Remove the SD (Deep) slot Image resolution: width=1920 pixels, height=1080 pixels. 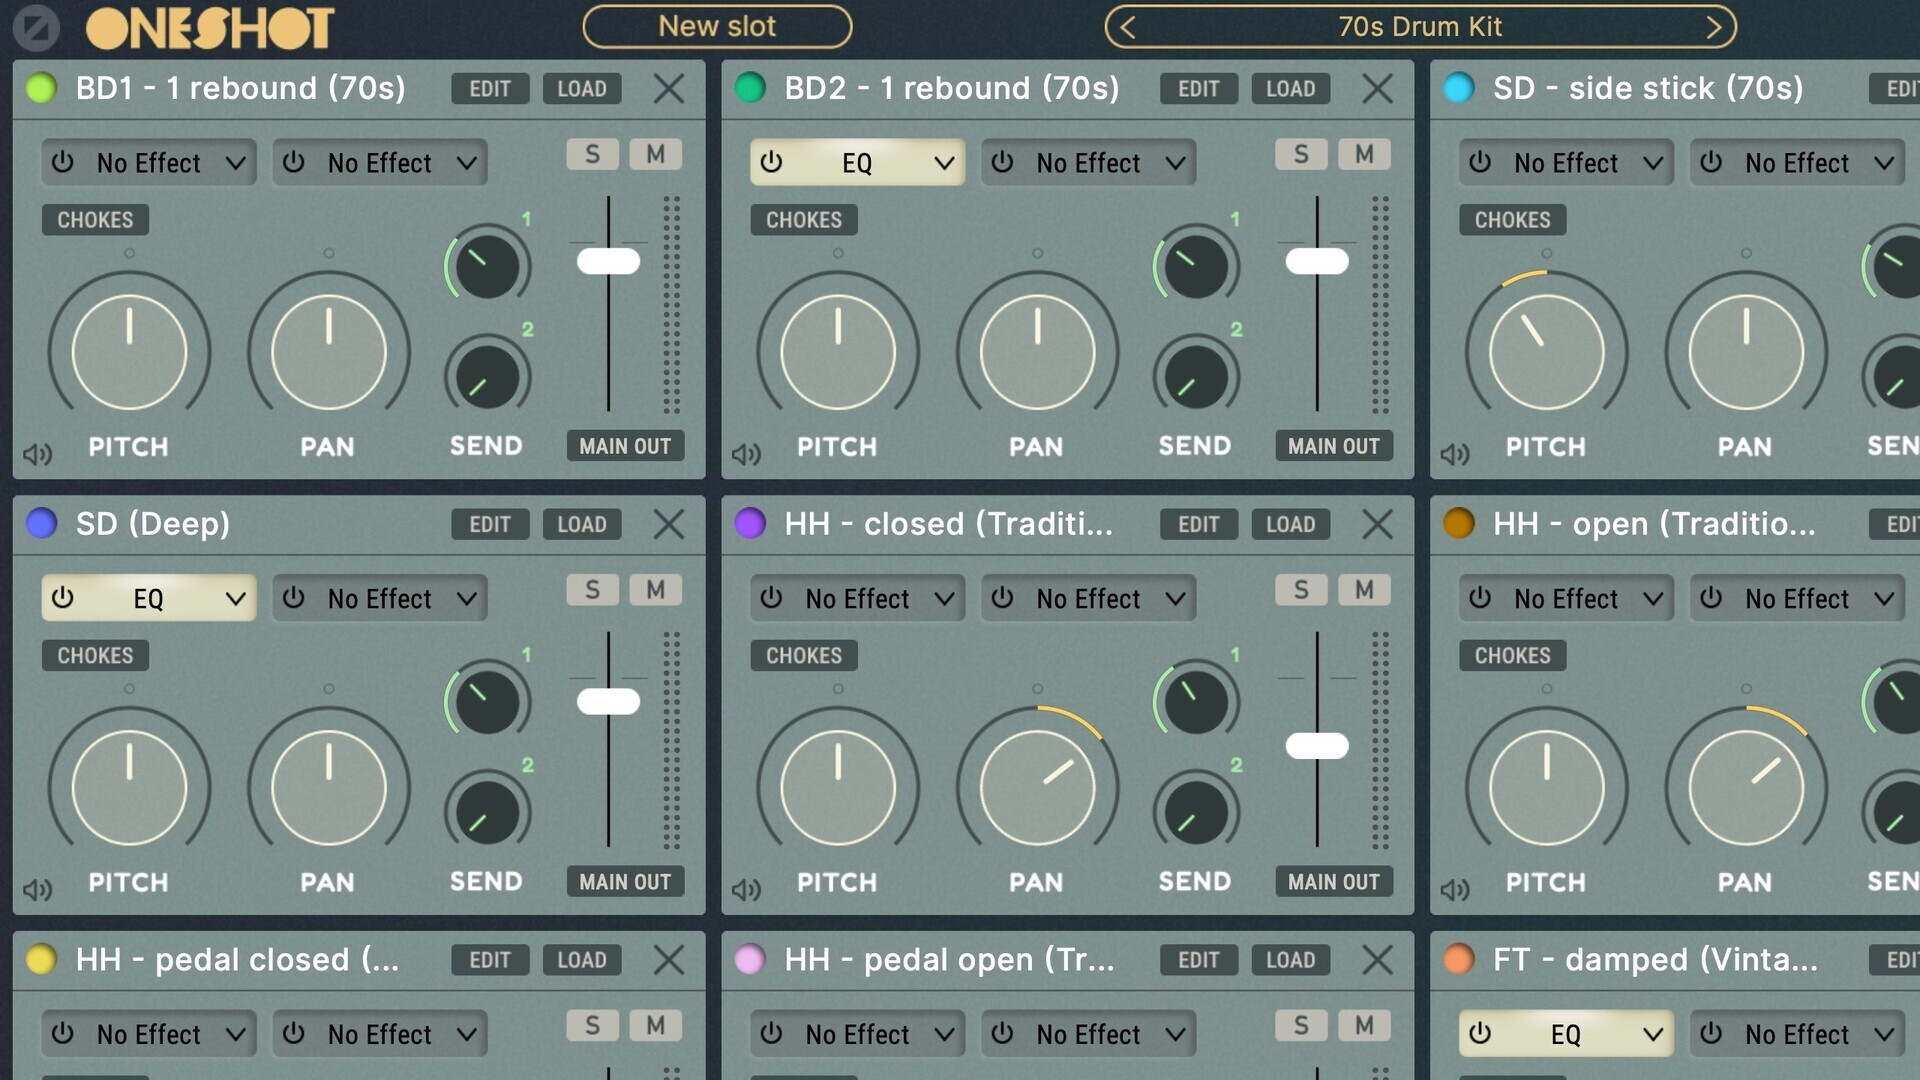(x=669, y=524)
